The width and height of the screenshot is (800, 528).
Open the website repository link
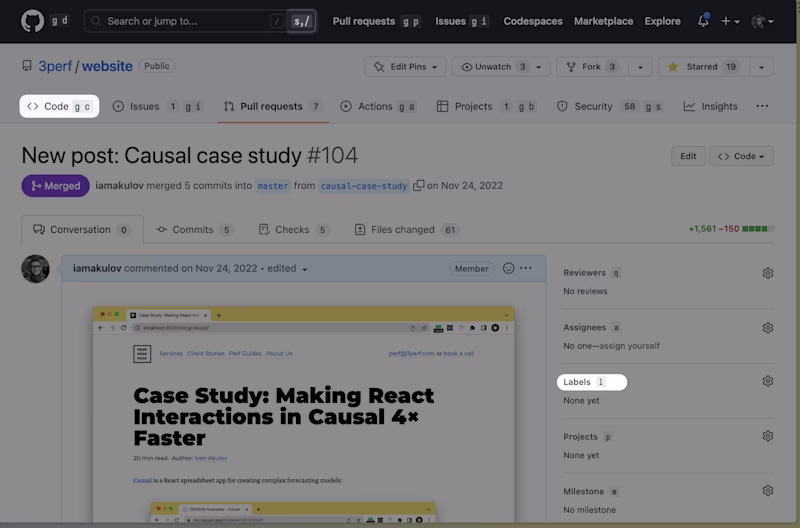tap(107, 66)
